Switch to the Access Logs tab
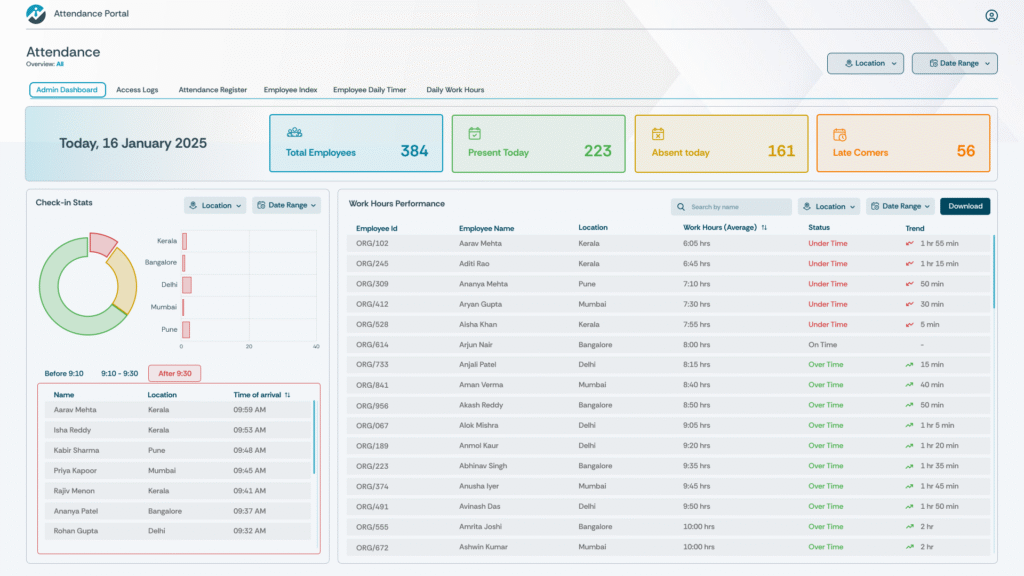The height and width of the screenshot is (576, 1024). [137, 90]
